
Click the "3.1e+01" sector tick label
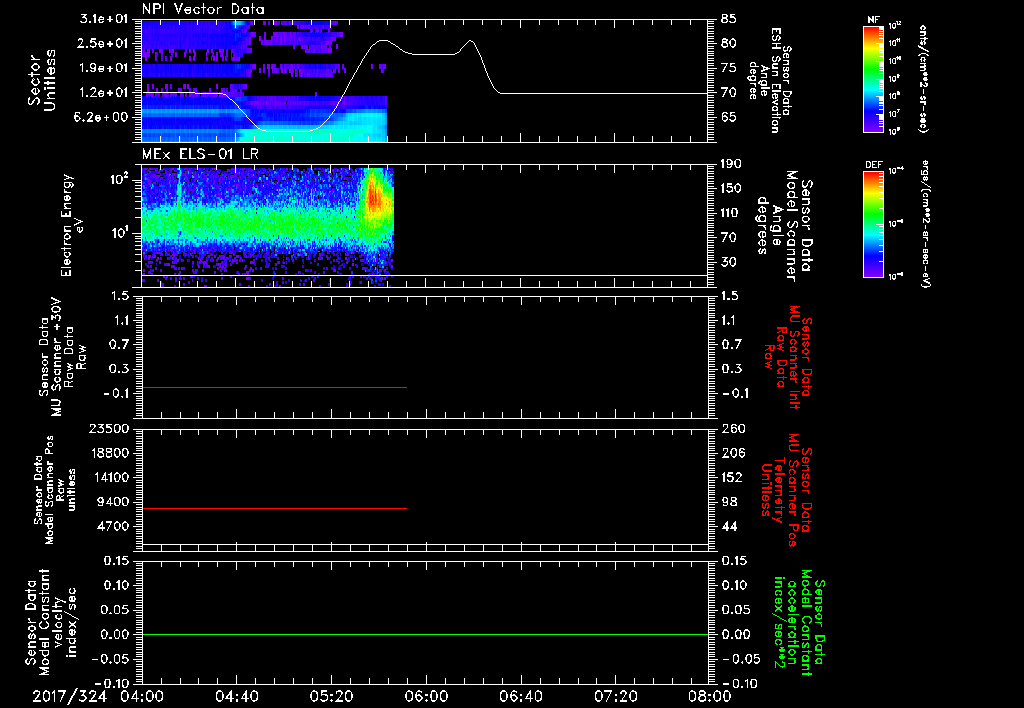[x=104, y=19]
